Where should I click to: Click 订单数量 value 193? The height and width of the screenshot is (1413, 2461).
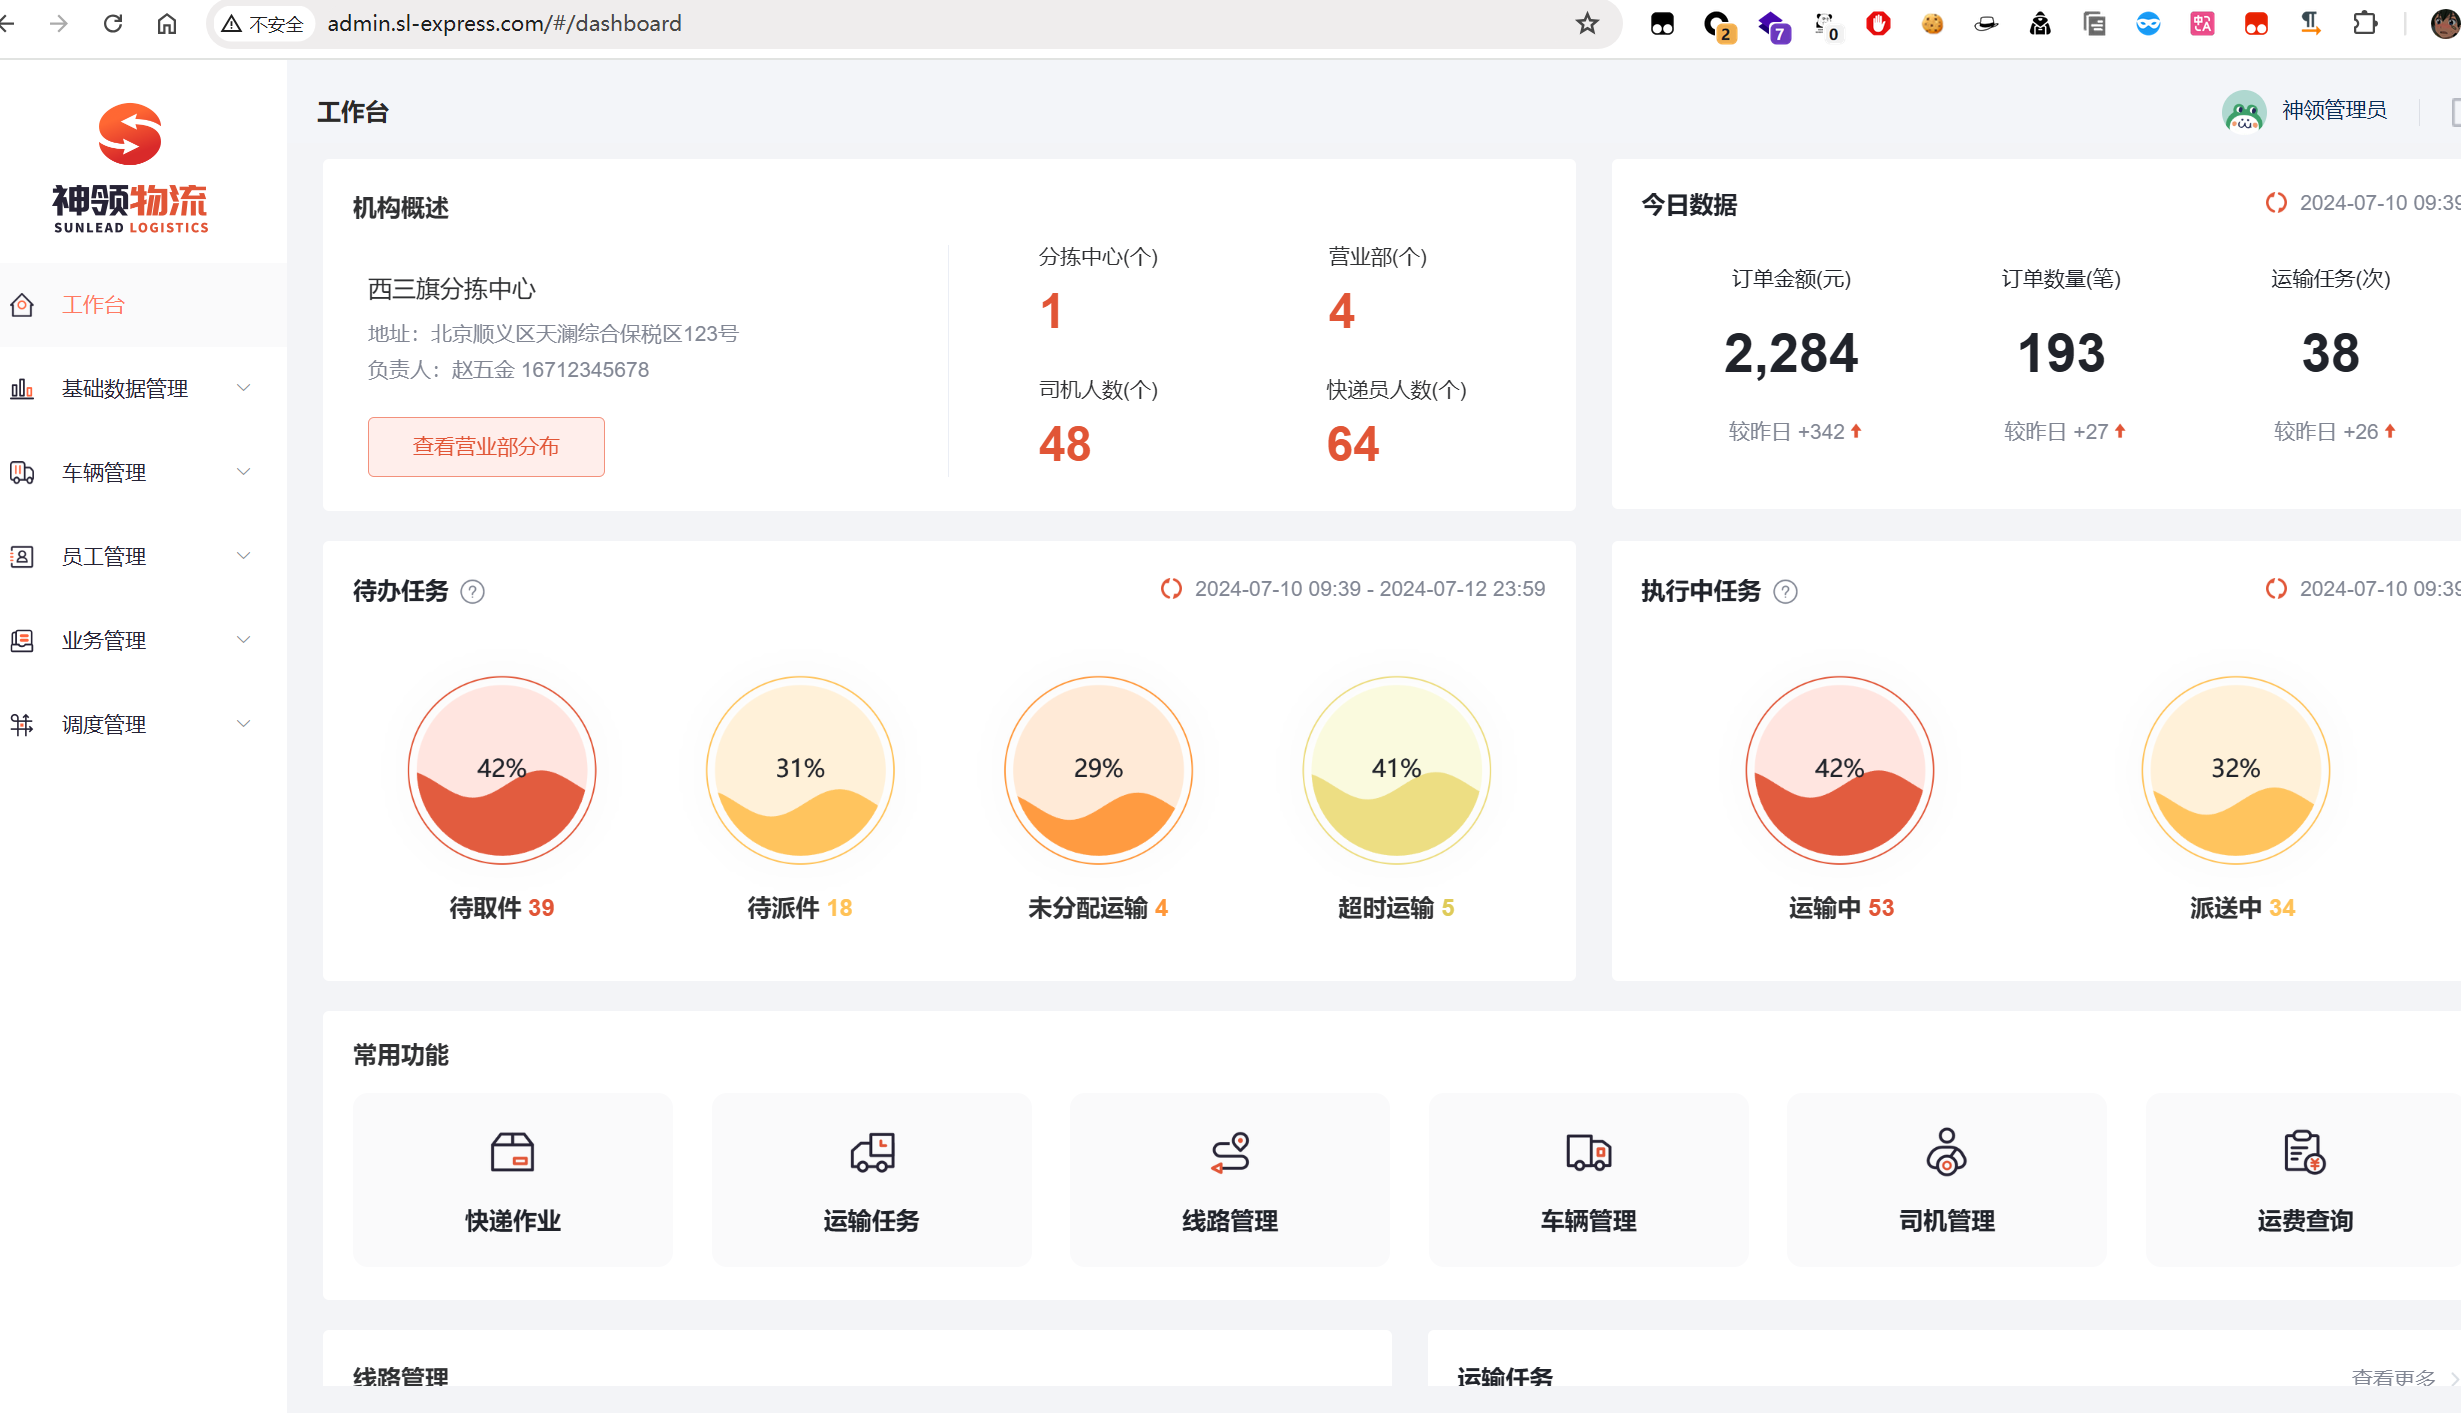point(2061,354)
